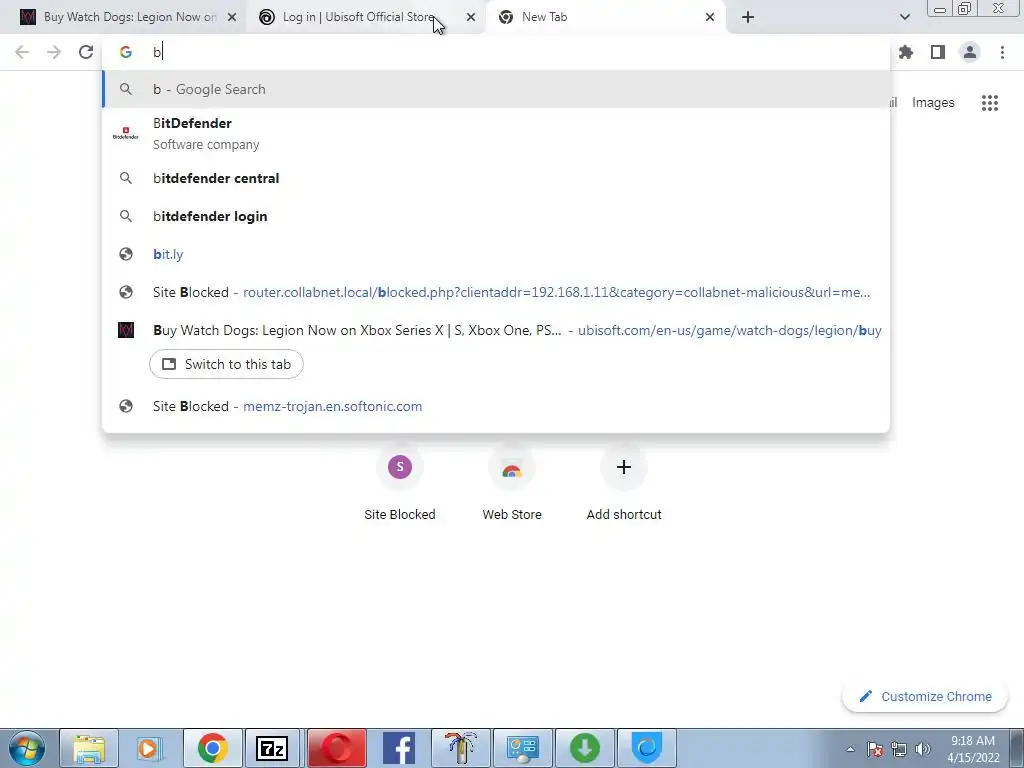This screenshot has width=1024, height=768.
Task: Open the volume speaker tray icon
Action: (922, 749)
